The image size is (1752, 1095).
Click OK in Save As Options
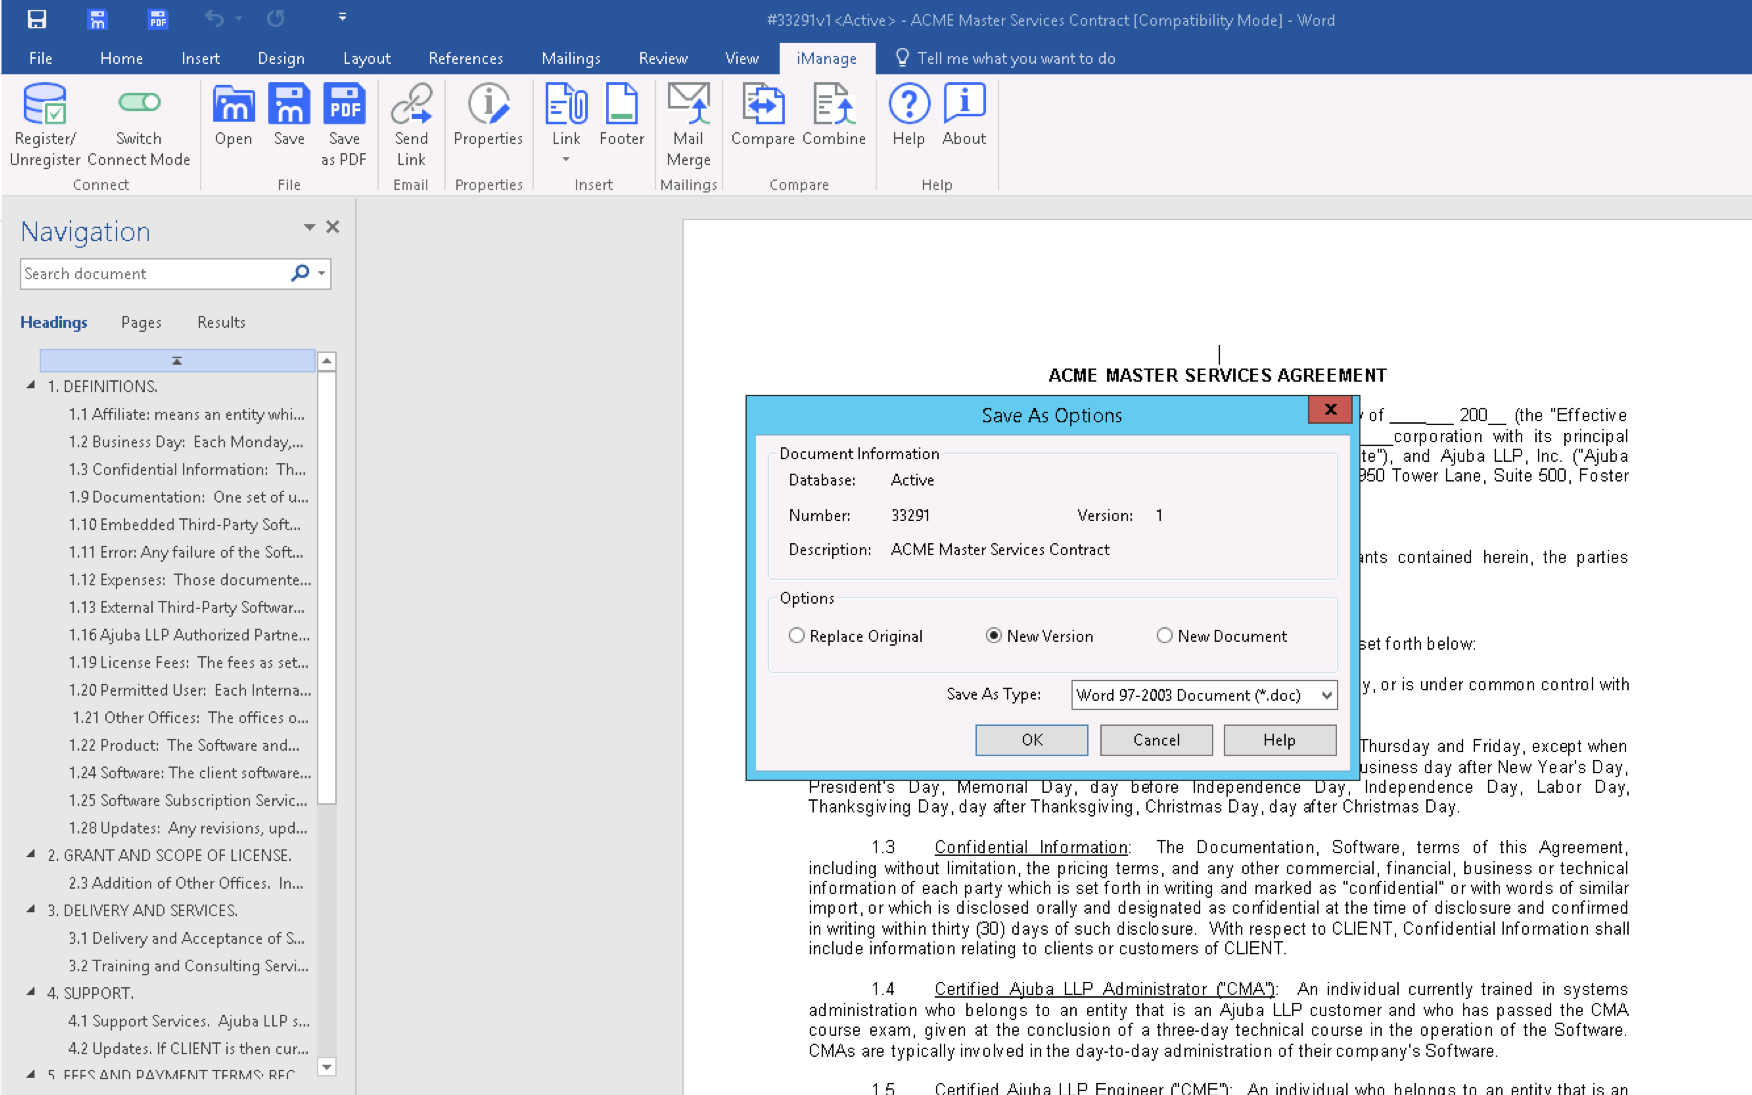pyautogui.click(x=1032, y=740)
